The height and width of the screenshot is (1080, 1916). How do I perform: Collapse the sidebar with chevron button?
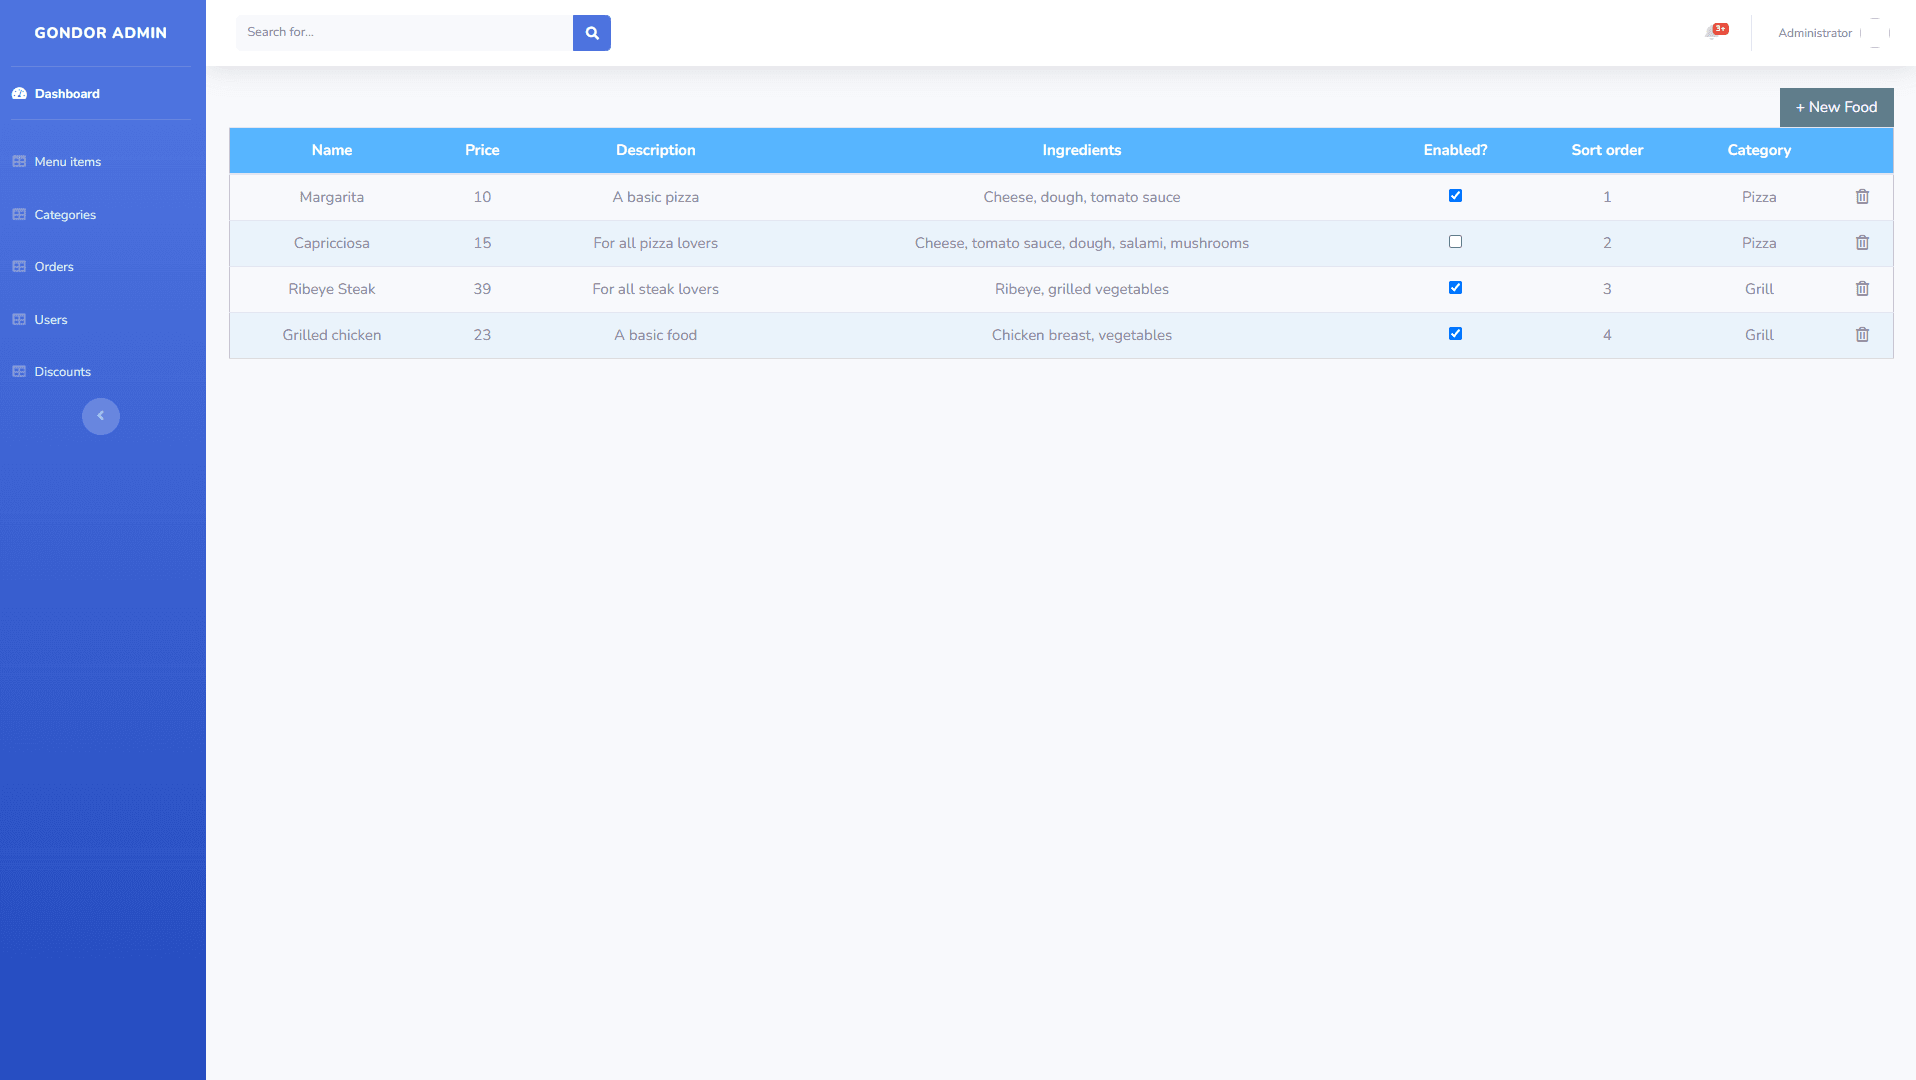(100, 416)
